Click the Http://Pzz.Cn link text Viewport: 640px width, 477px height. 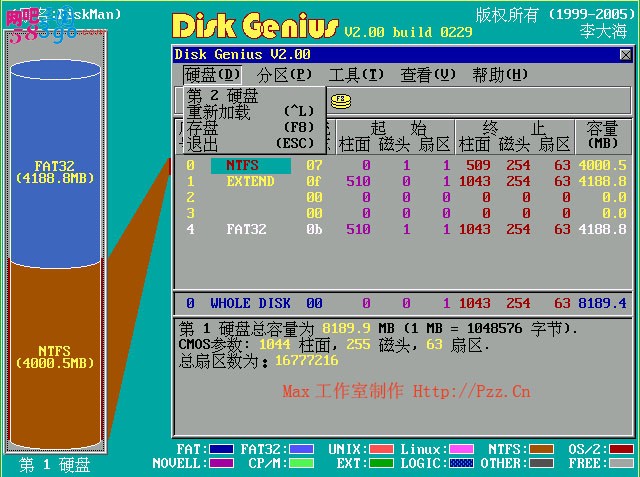471,391
